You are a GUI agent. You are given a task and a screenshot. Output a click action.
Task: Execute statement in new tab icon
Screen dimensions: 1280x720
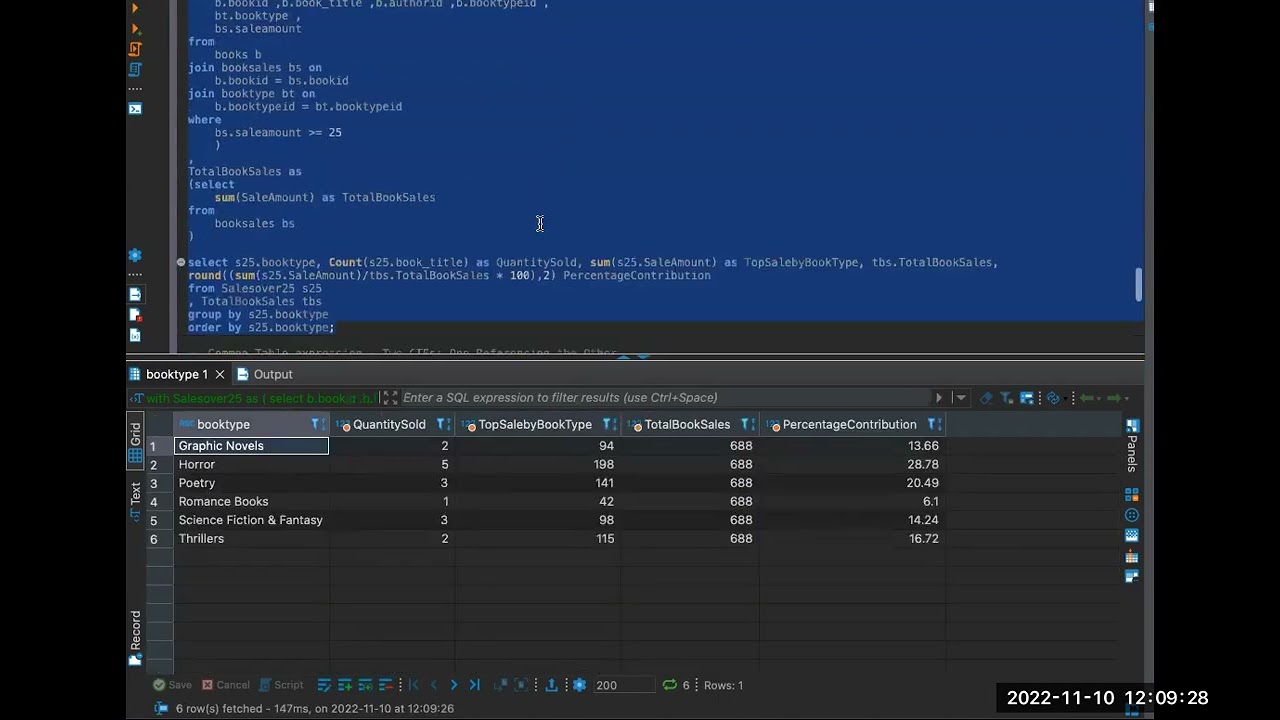(135, 29)
